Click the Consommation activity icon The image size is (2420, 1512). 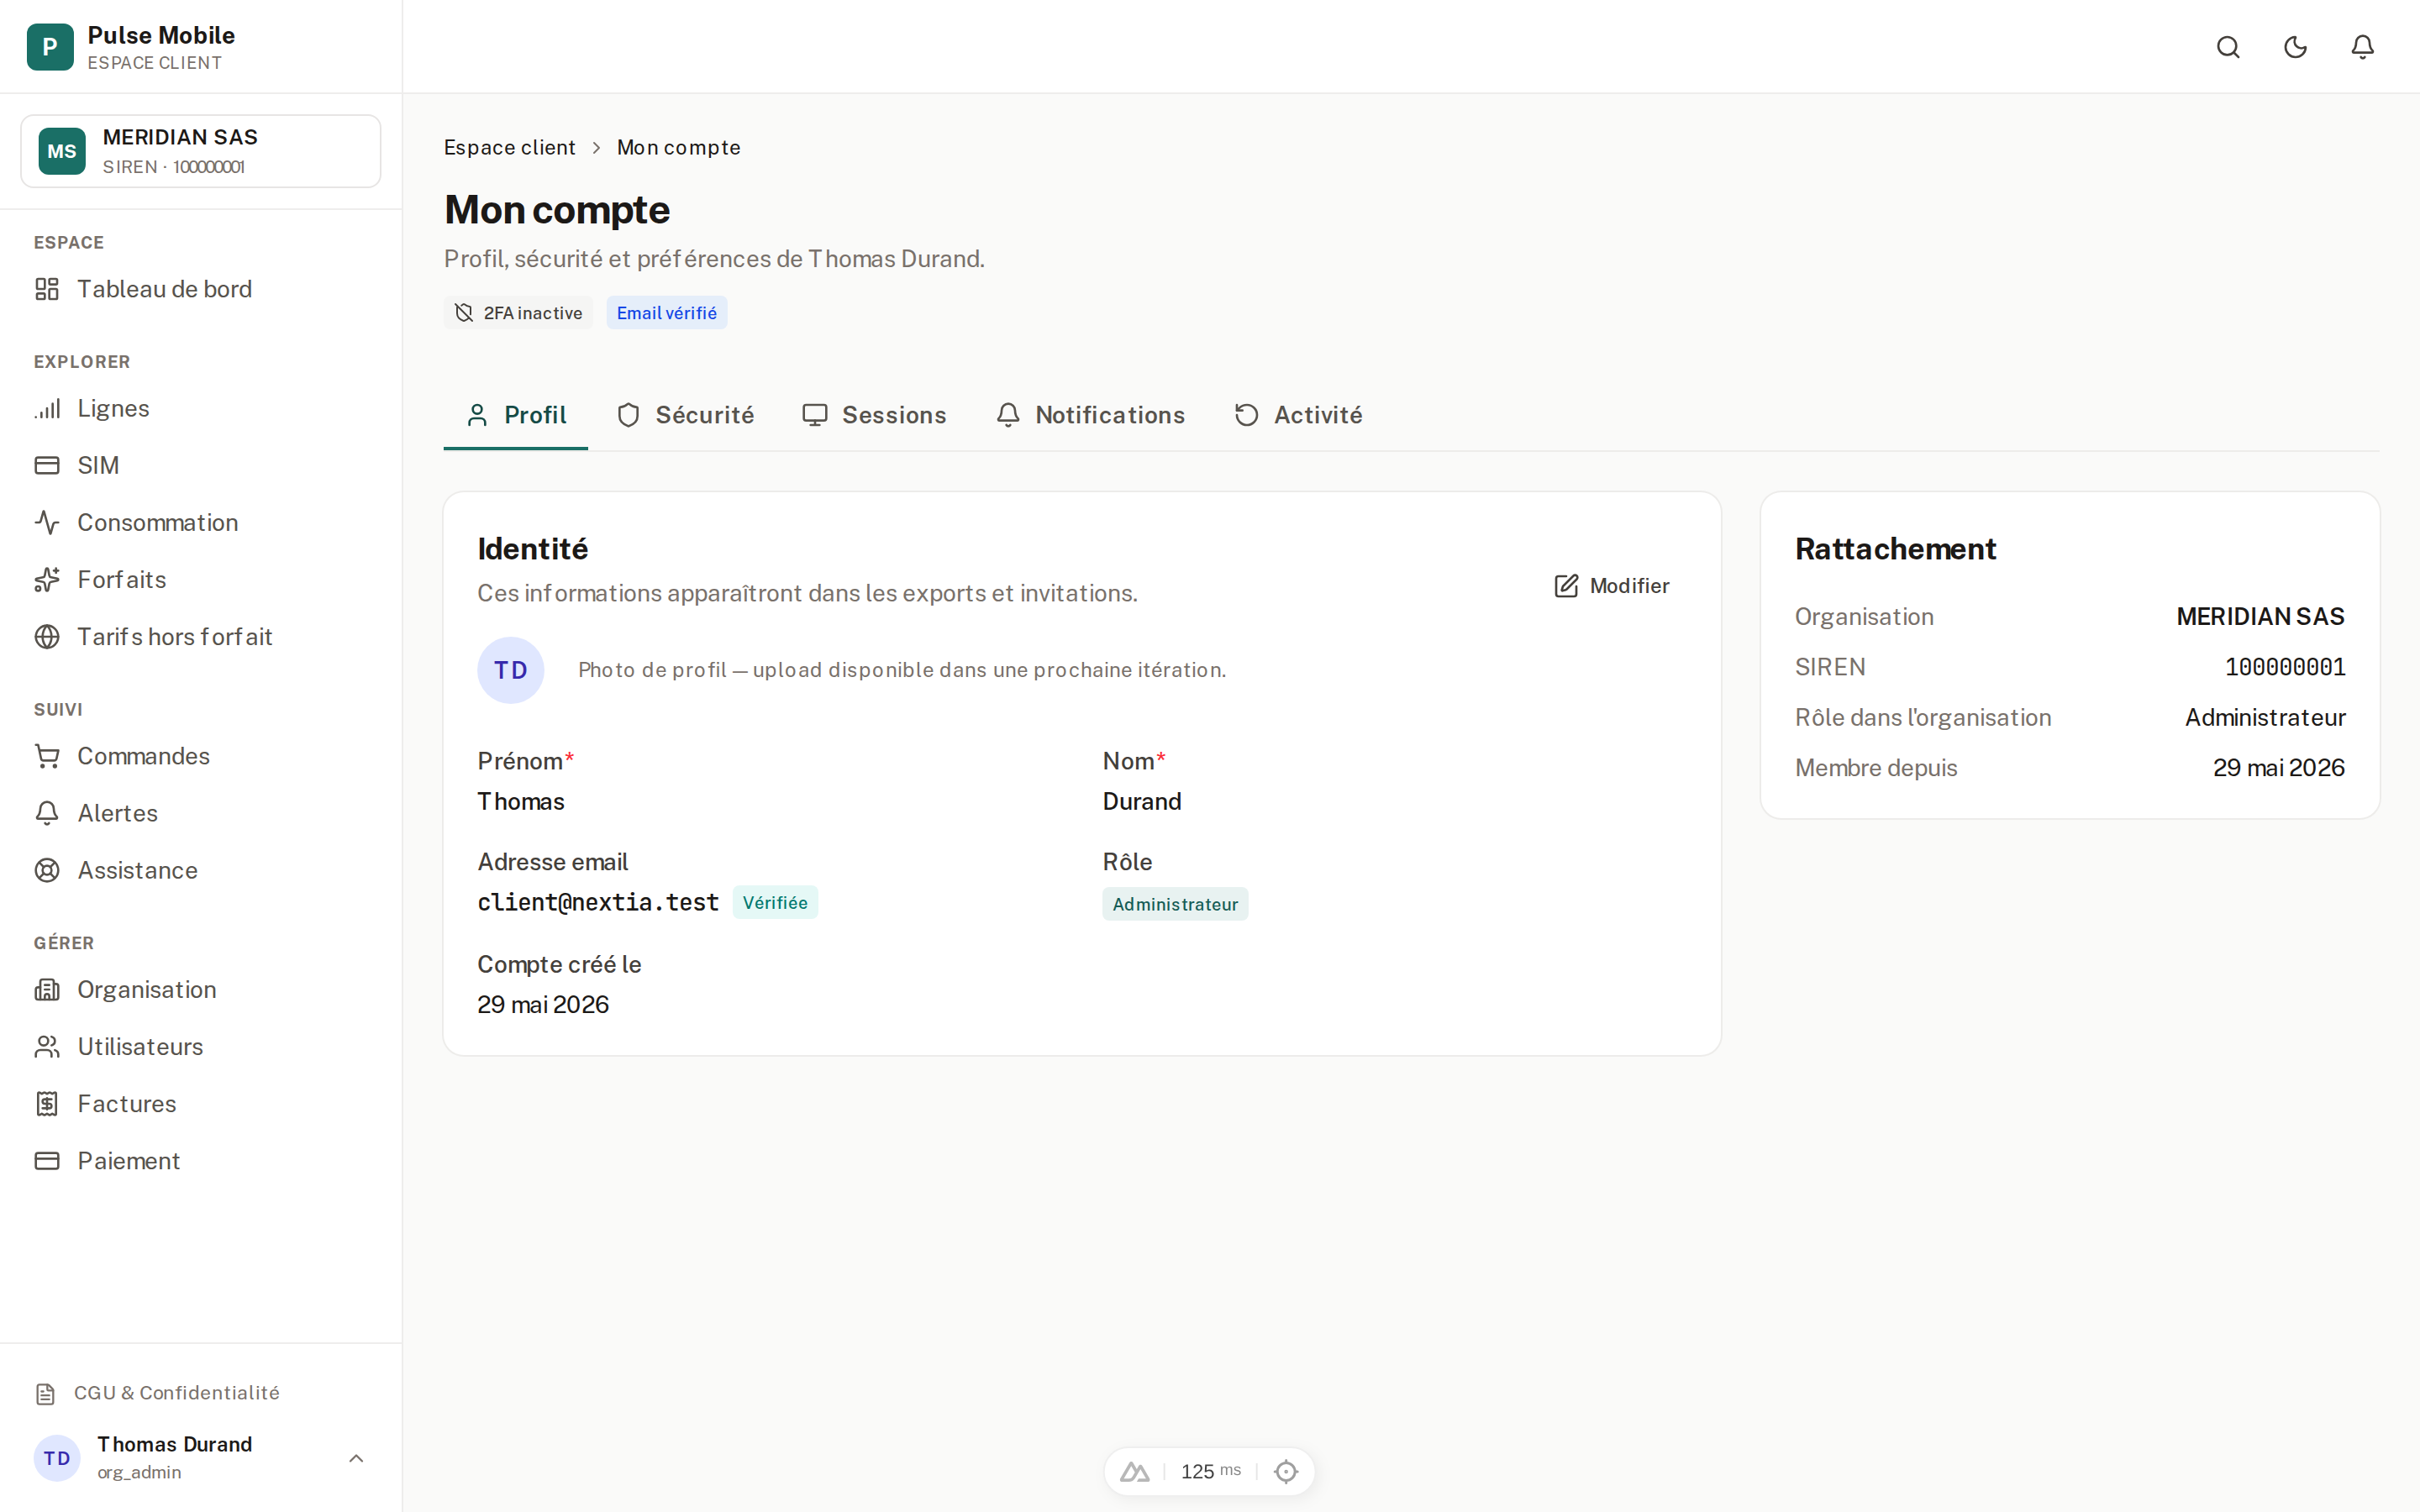click(x=47, y=522)
